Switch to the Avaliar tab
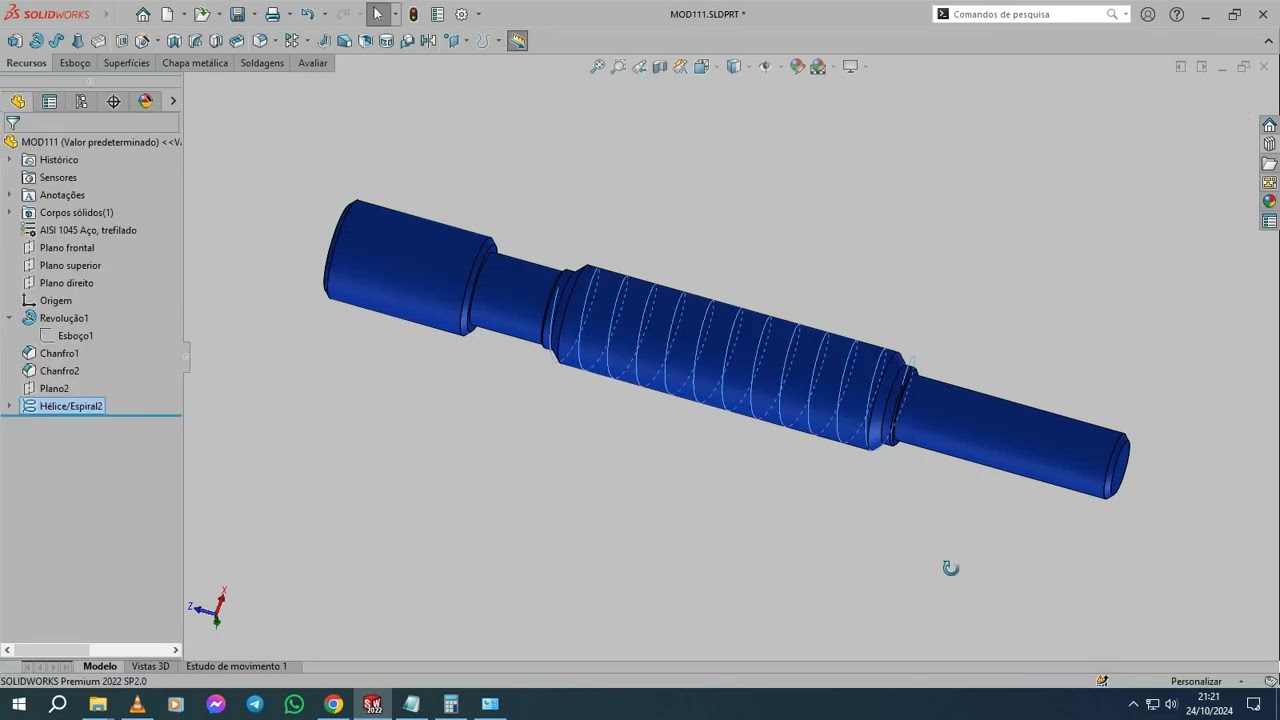 pos(313,63)
